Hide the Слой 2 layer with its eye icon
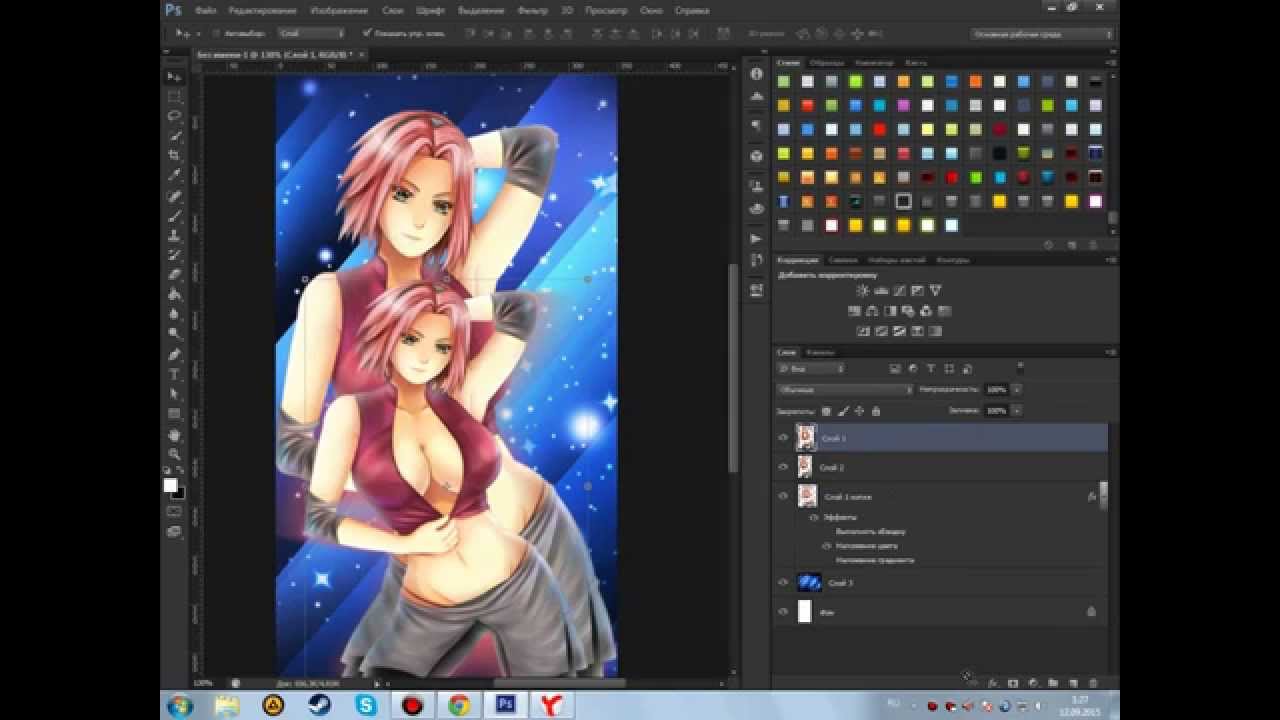1280x720 pixels. point(783,467)
